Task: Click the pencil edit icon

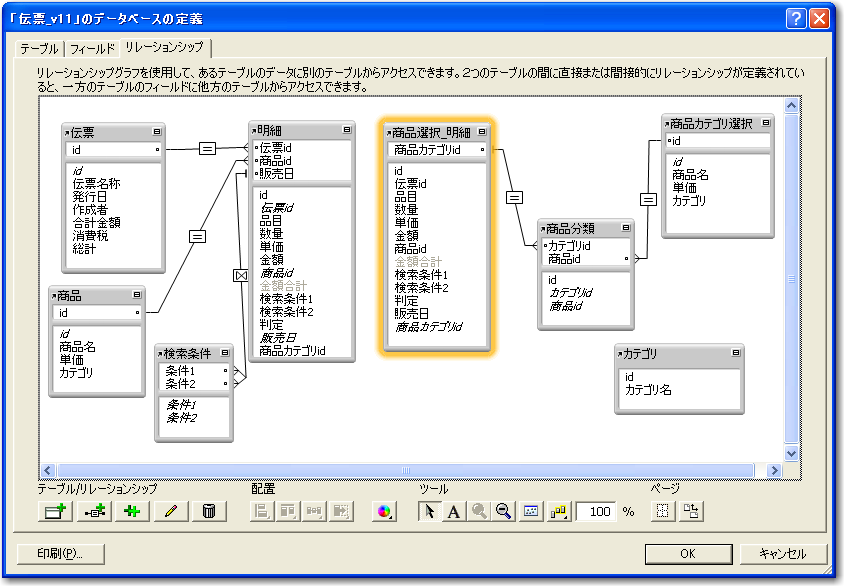Action: tap(171, 511)
